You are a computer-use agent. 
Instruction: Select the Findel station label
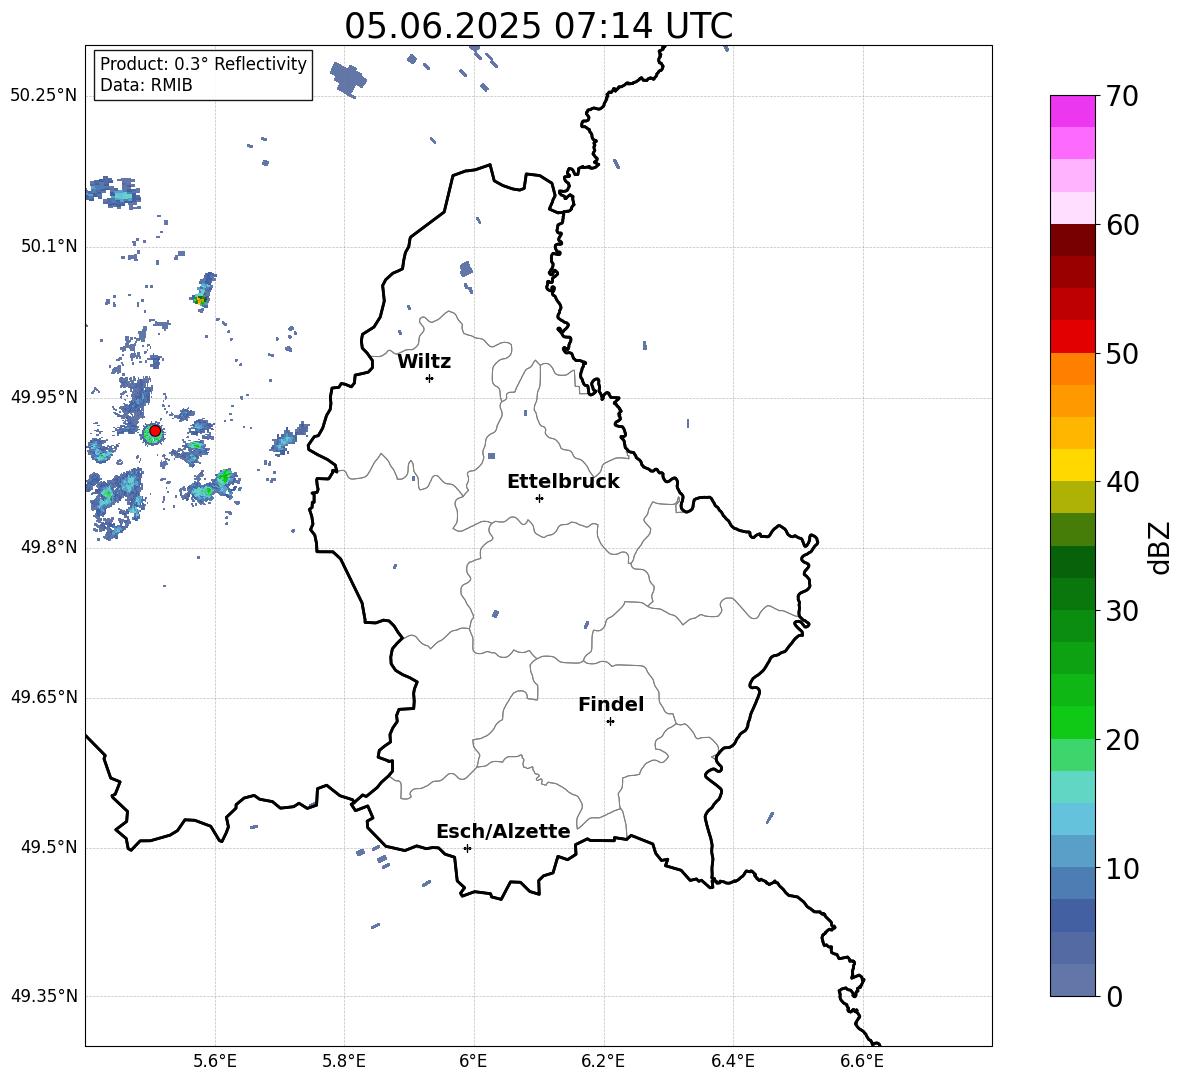coord(611,704)
